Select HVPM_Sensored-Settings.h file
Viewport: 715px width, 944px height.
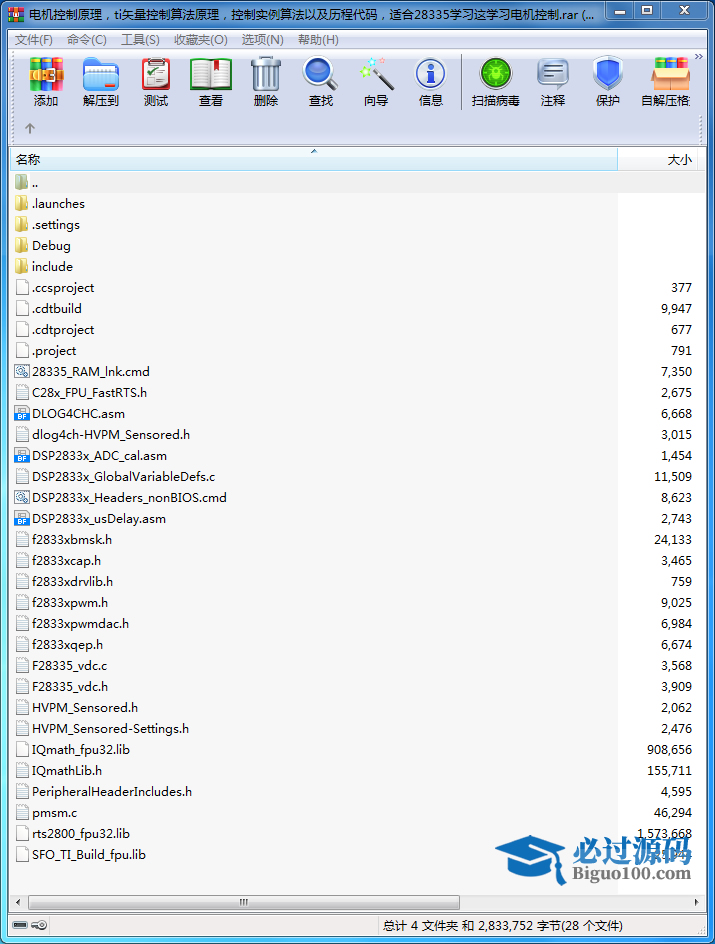tap(102, 729)
